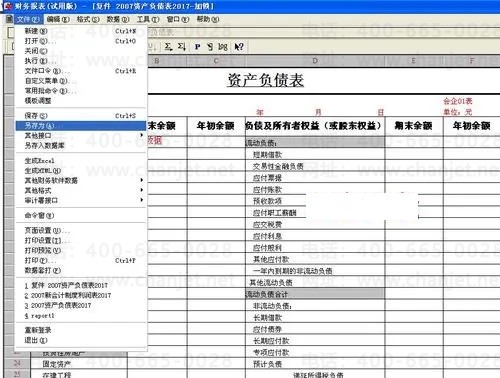Click the Sum (Σ) toolbar icon
This screenshot has height=378, width=500.
(168, 47)
